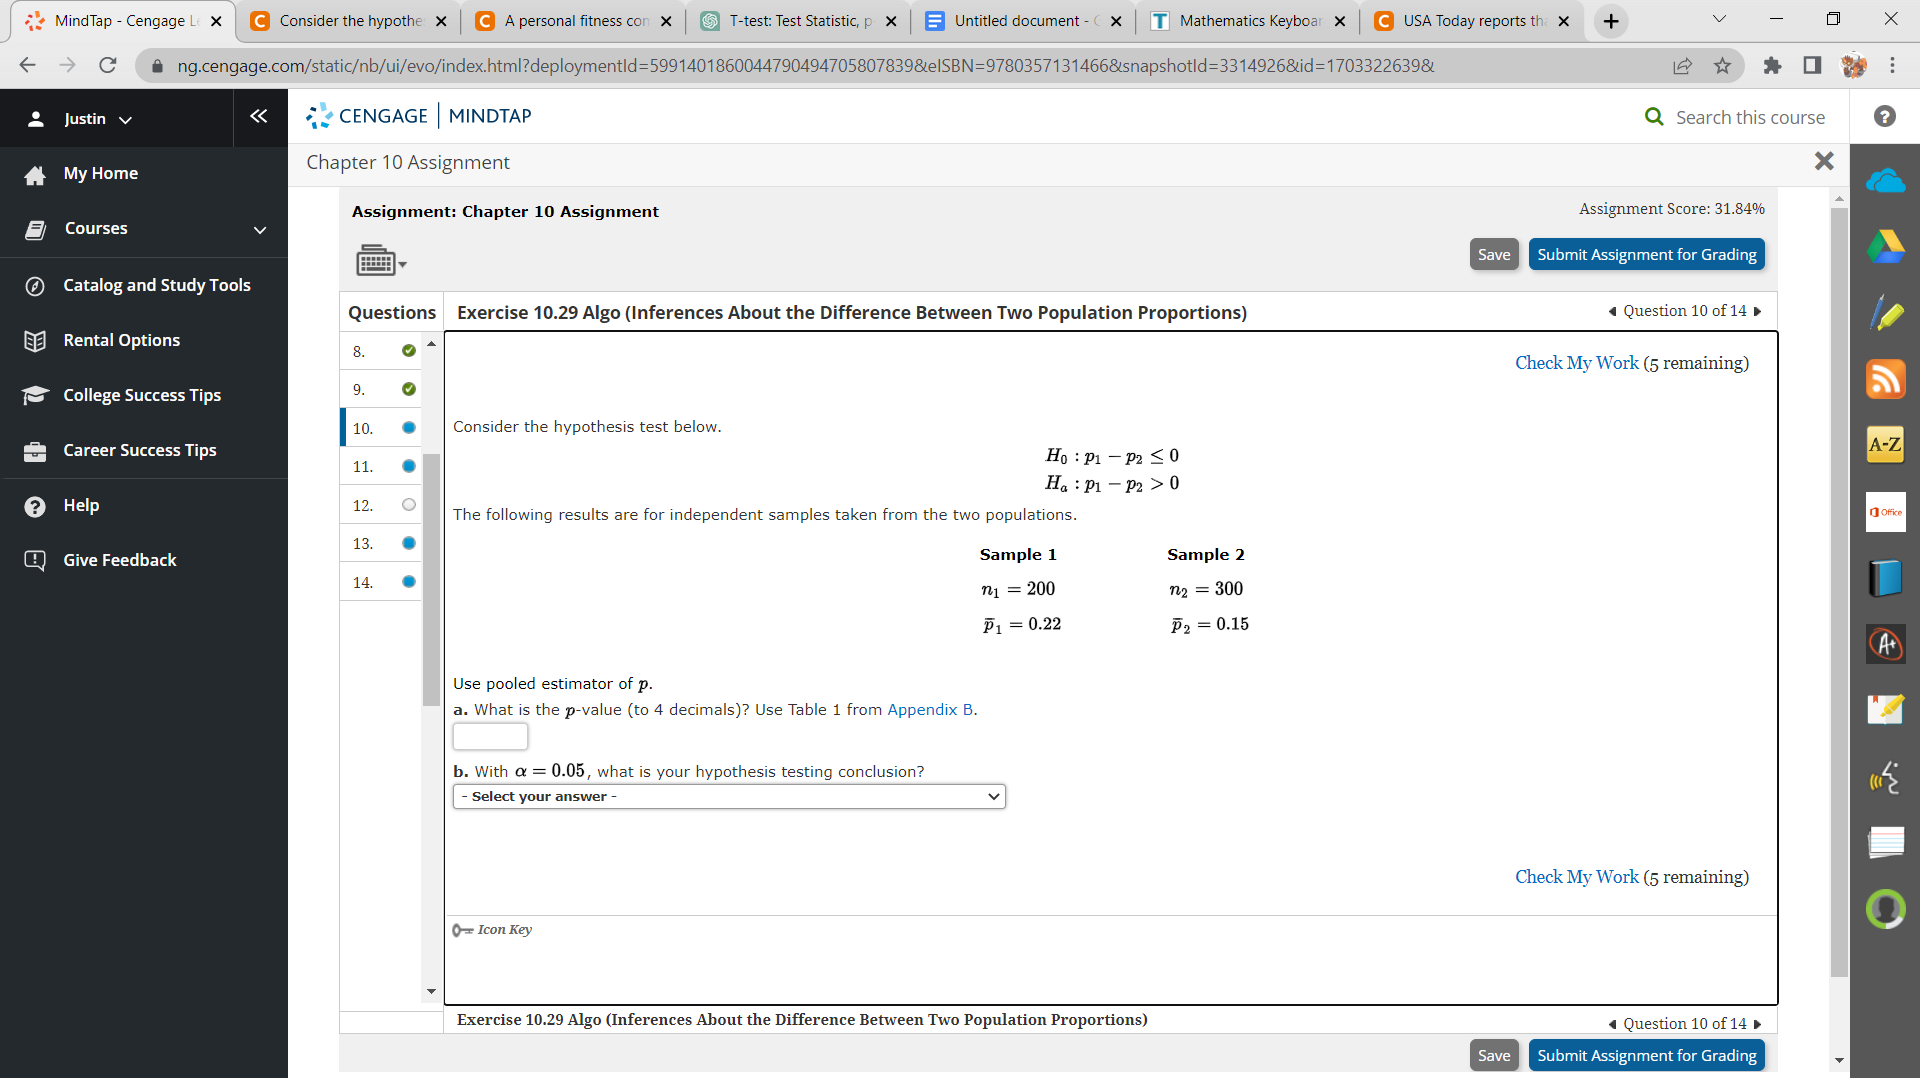This screenshot has width=1920, height=1078.
Task: Click the Help question-mark icon top right
Action: point(1884,116)
